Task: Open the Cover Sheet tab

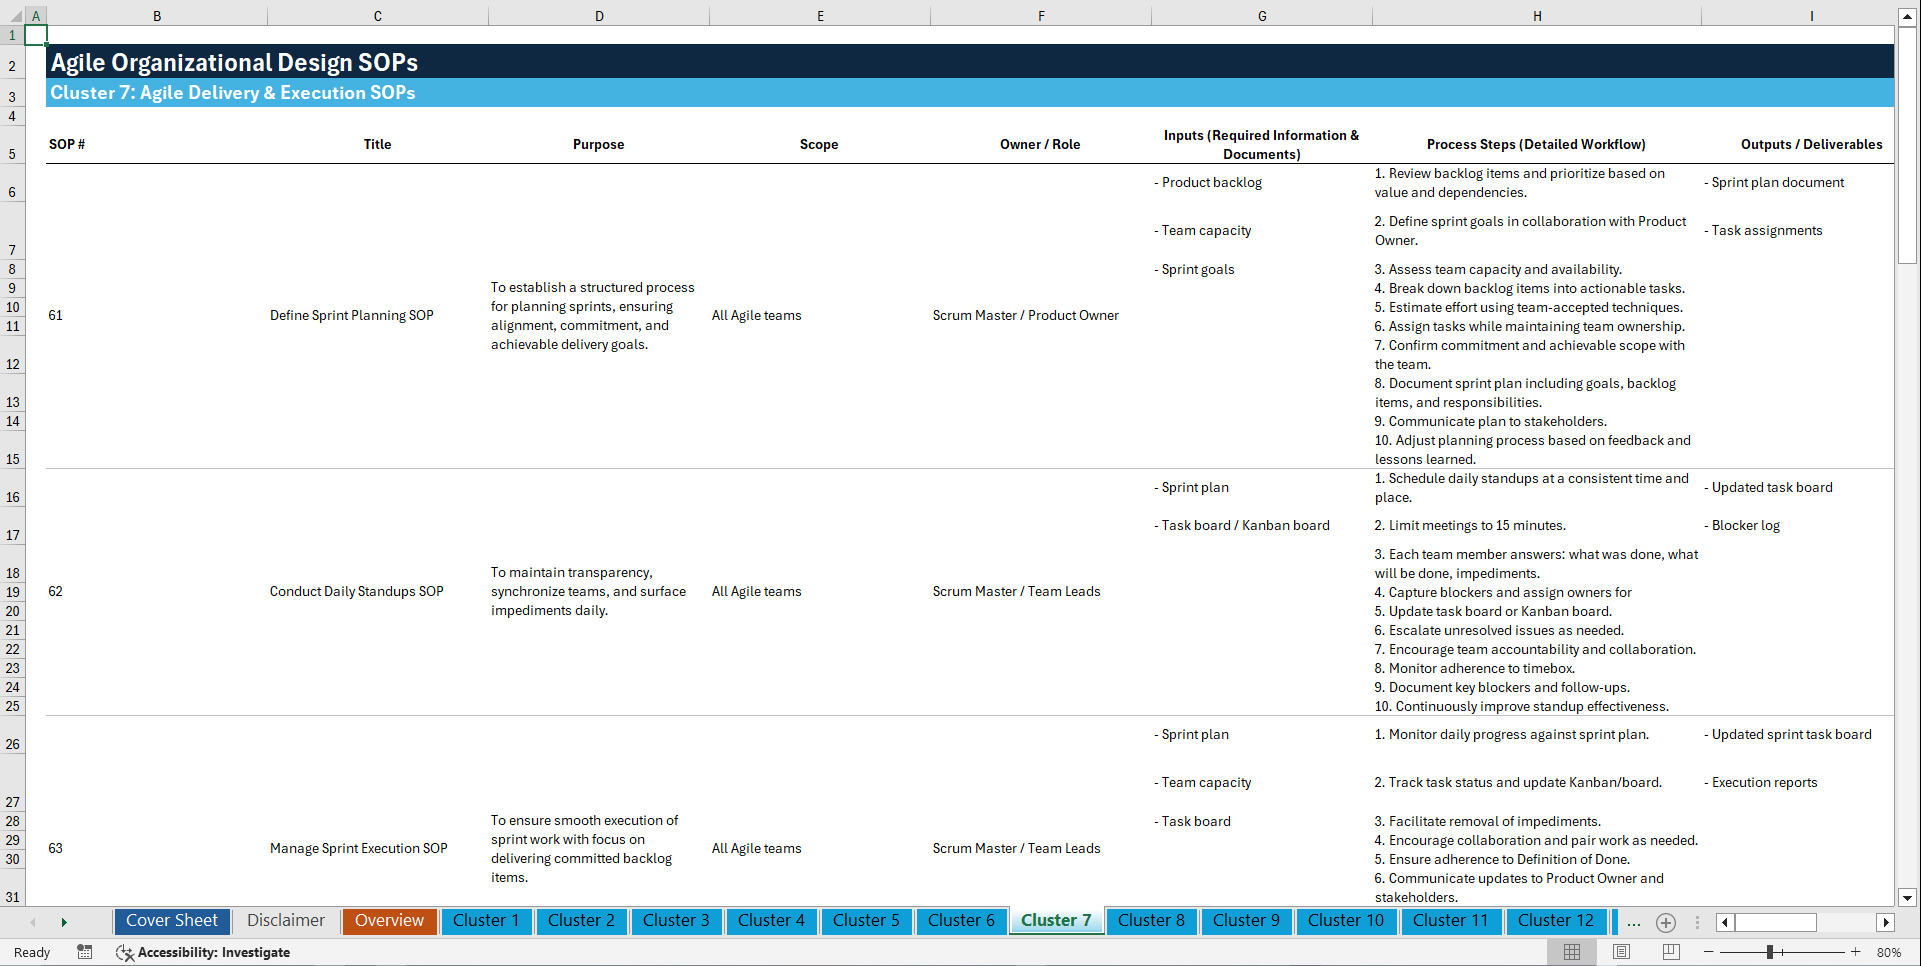Action: [x=171, y=921]
